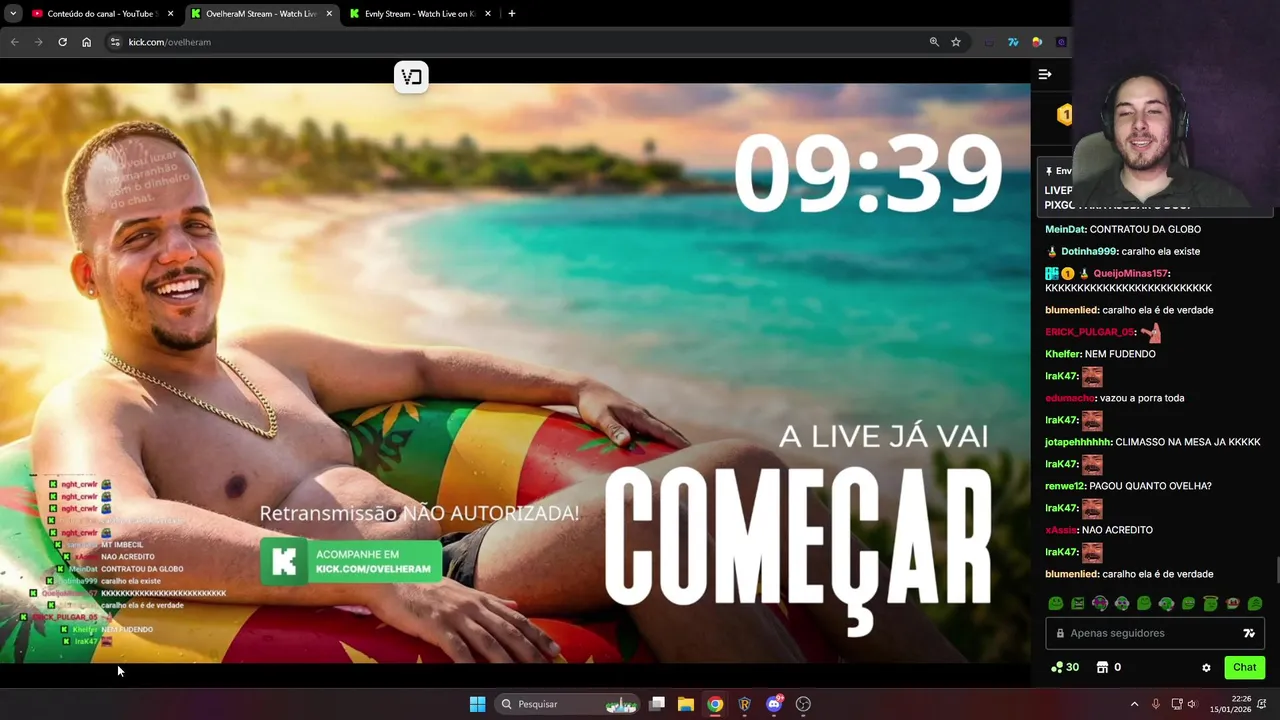Click the Khelfer username in chat
This screenshot has width=1280, height=720.
coord(1063,354)
